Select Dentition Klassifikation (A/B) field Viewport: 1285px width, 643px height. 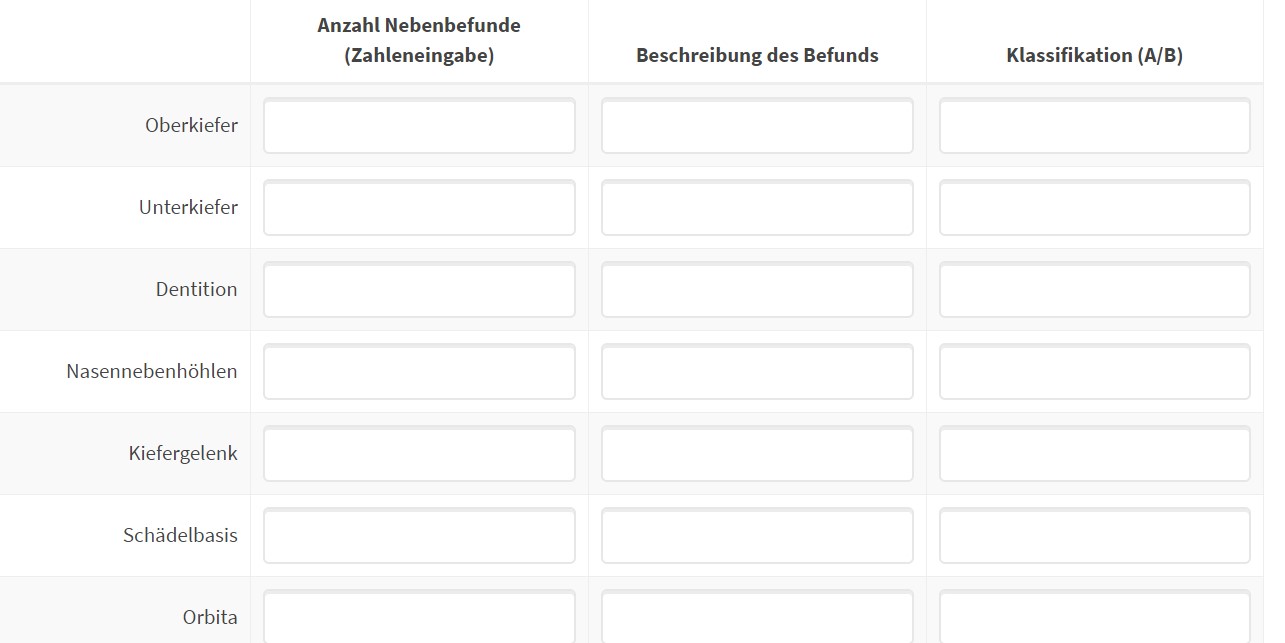point(1094,290)
